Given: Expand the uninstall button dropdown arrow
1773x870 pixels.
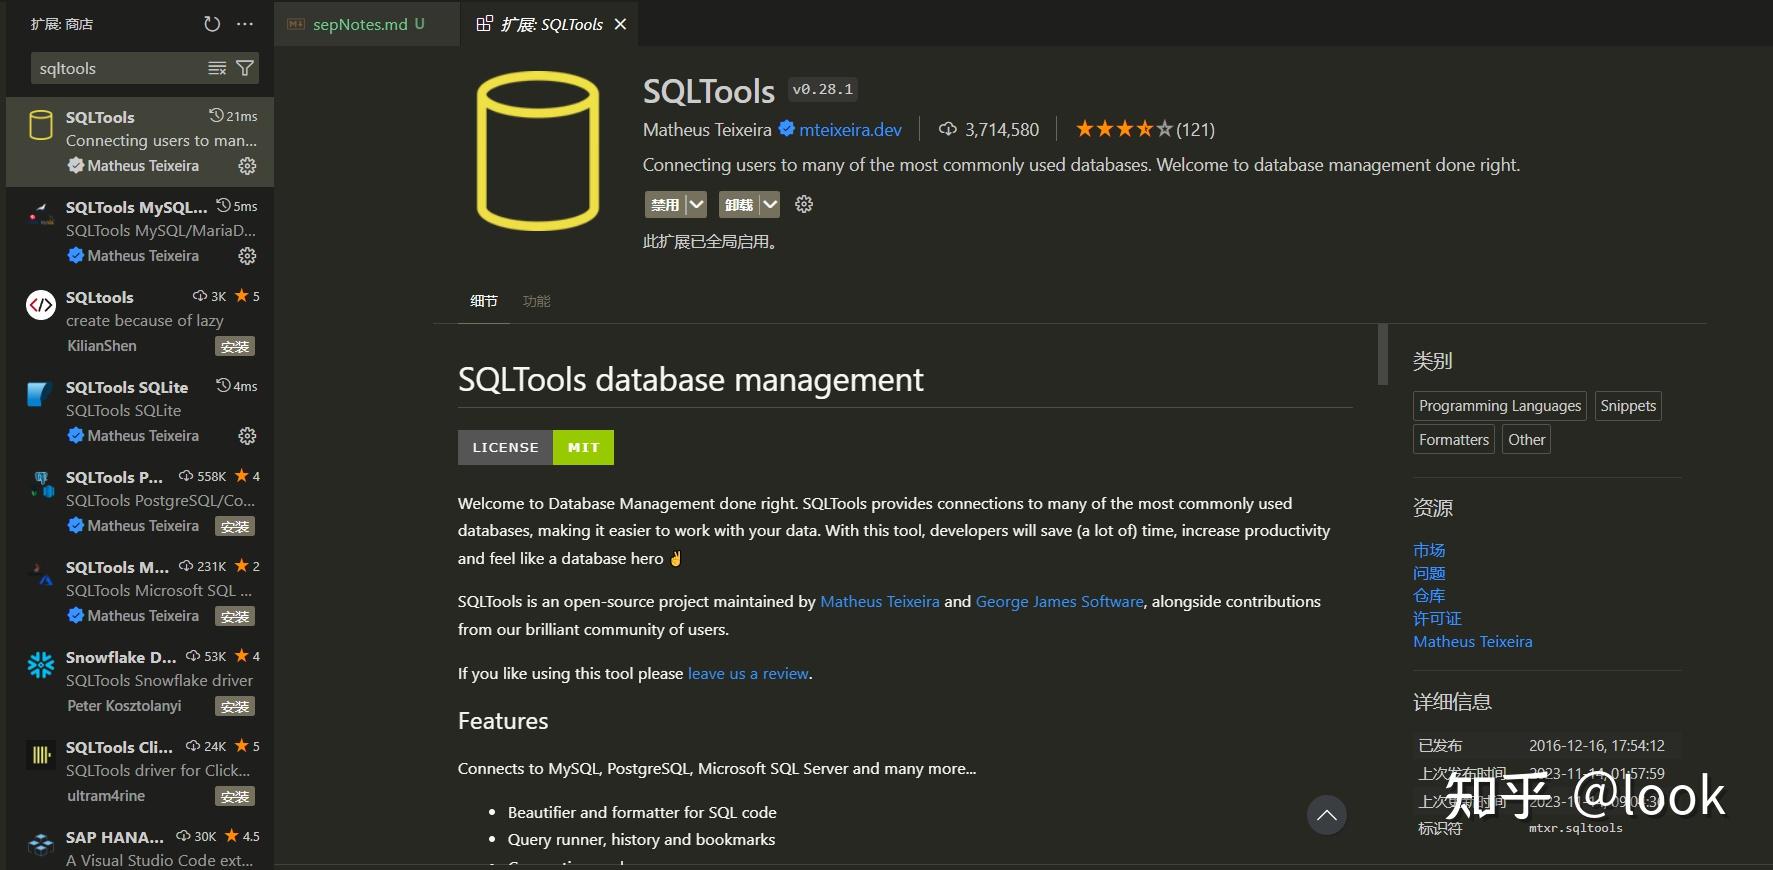Looking at the screenshot, I should click(x=769, y=205).
